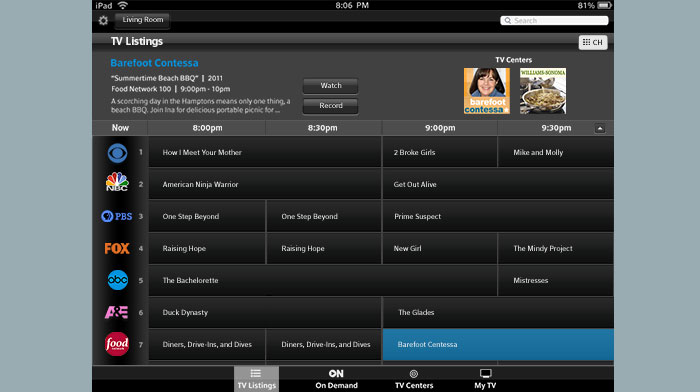Select the 8:30pm Raising Hope listing

(x=324, y=248)
